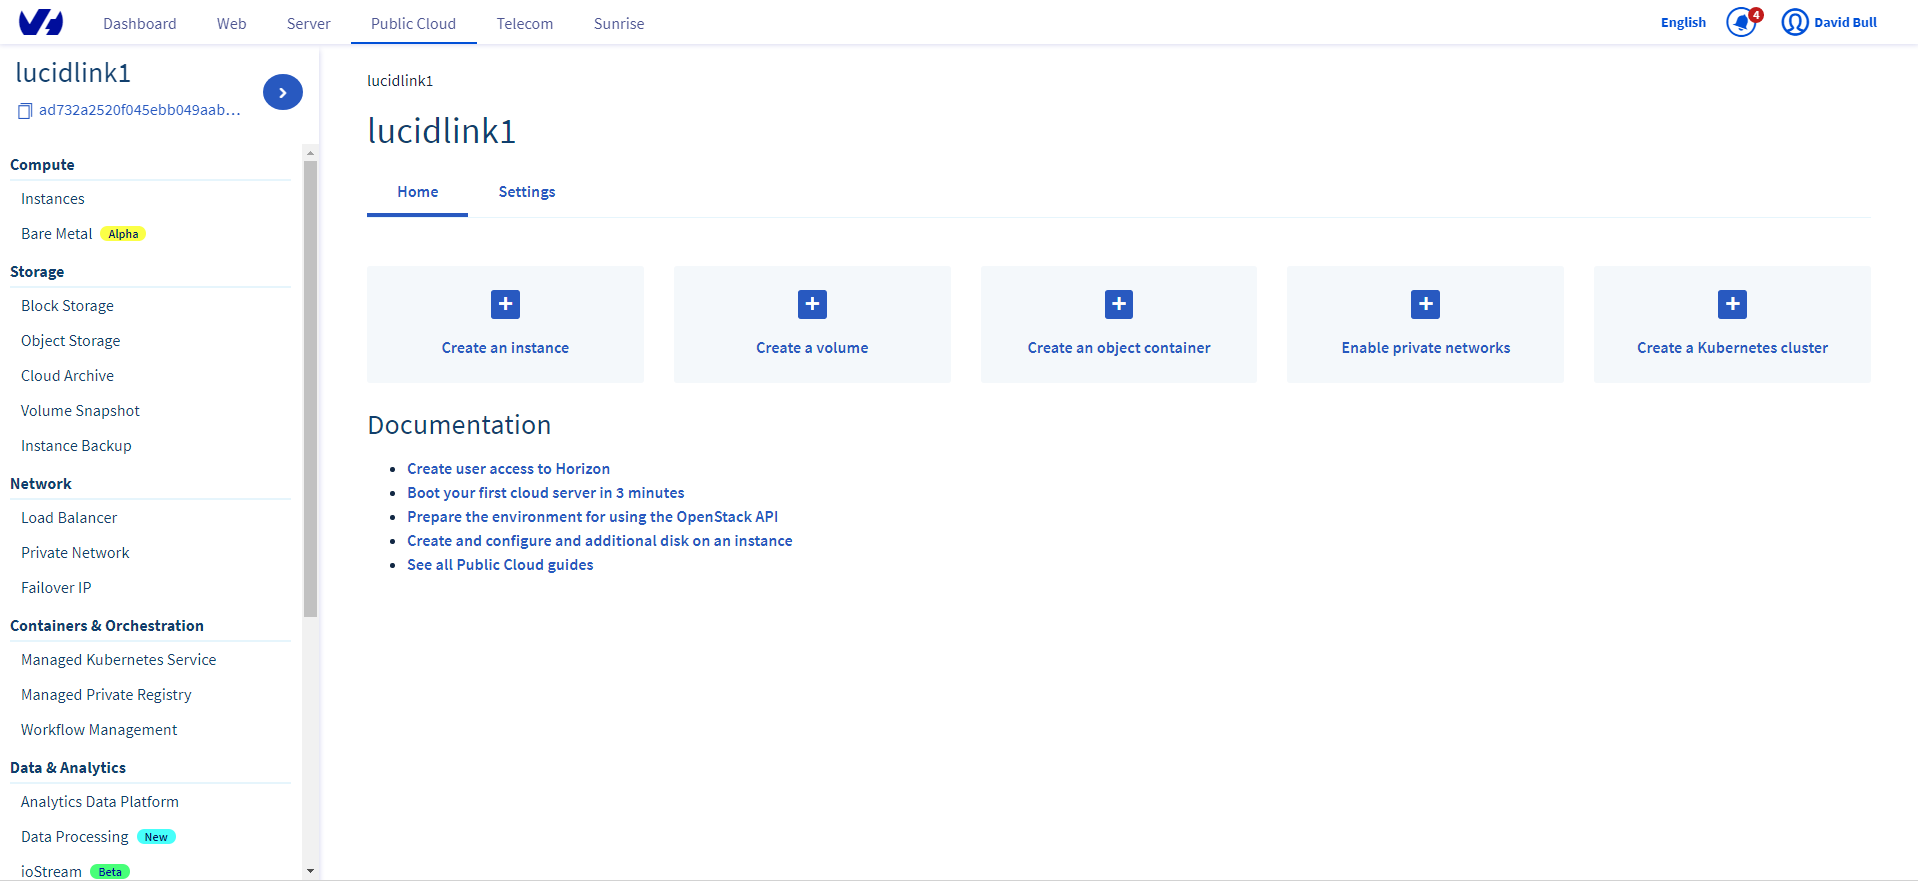Go to Instances in the sidebar

pyautogui.click(x=53, y=199)
